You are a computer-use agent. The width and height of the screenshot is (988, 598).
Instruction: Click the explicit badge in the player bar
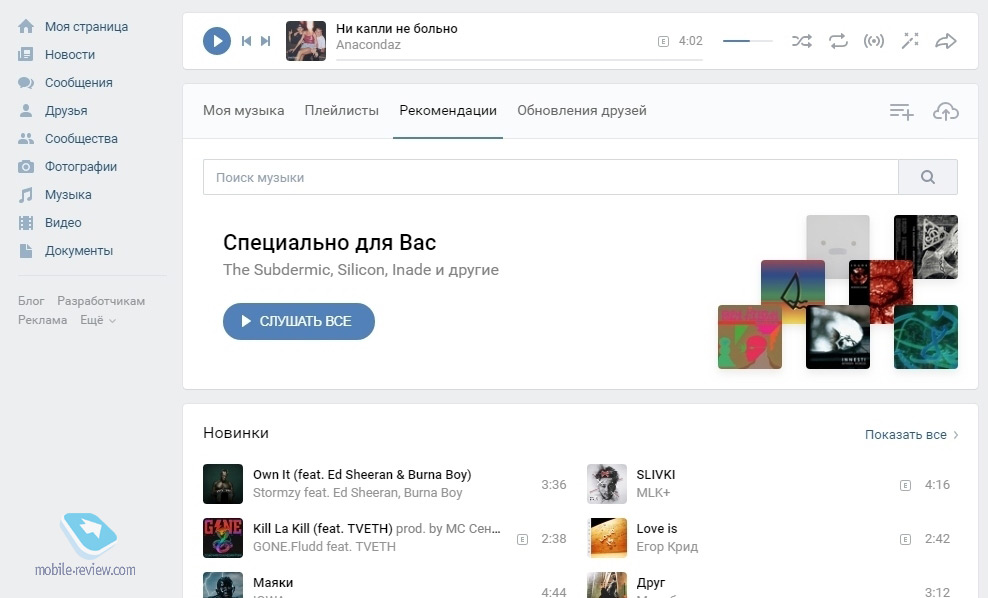point(663,42)
